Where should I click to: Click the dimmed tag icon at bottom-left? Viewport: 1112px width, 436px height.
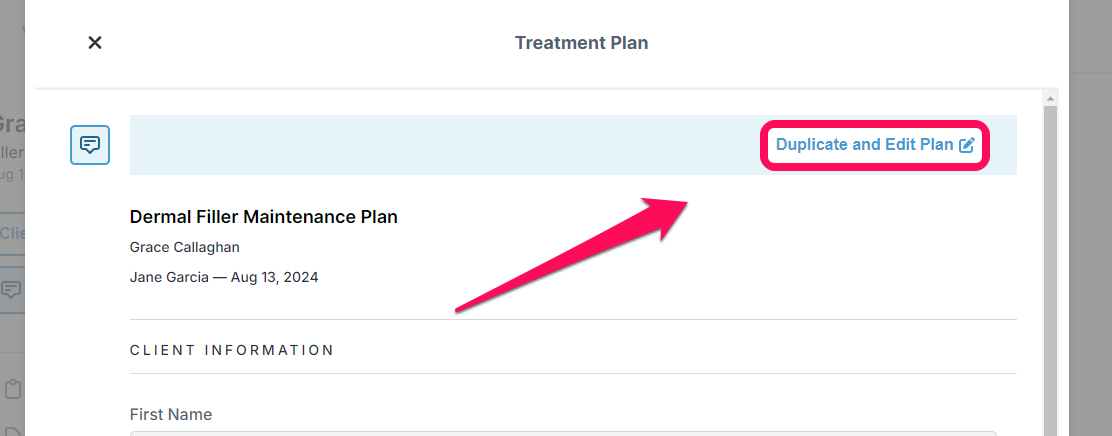pyautogui.click(x=14, y=431)
